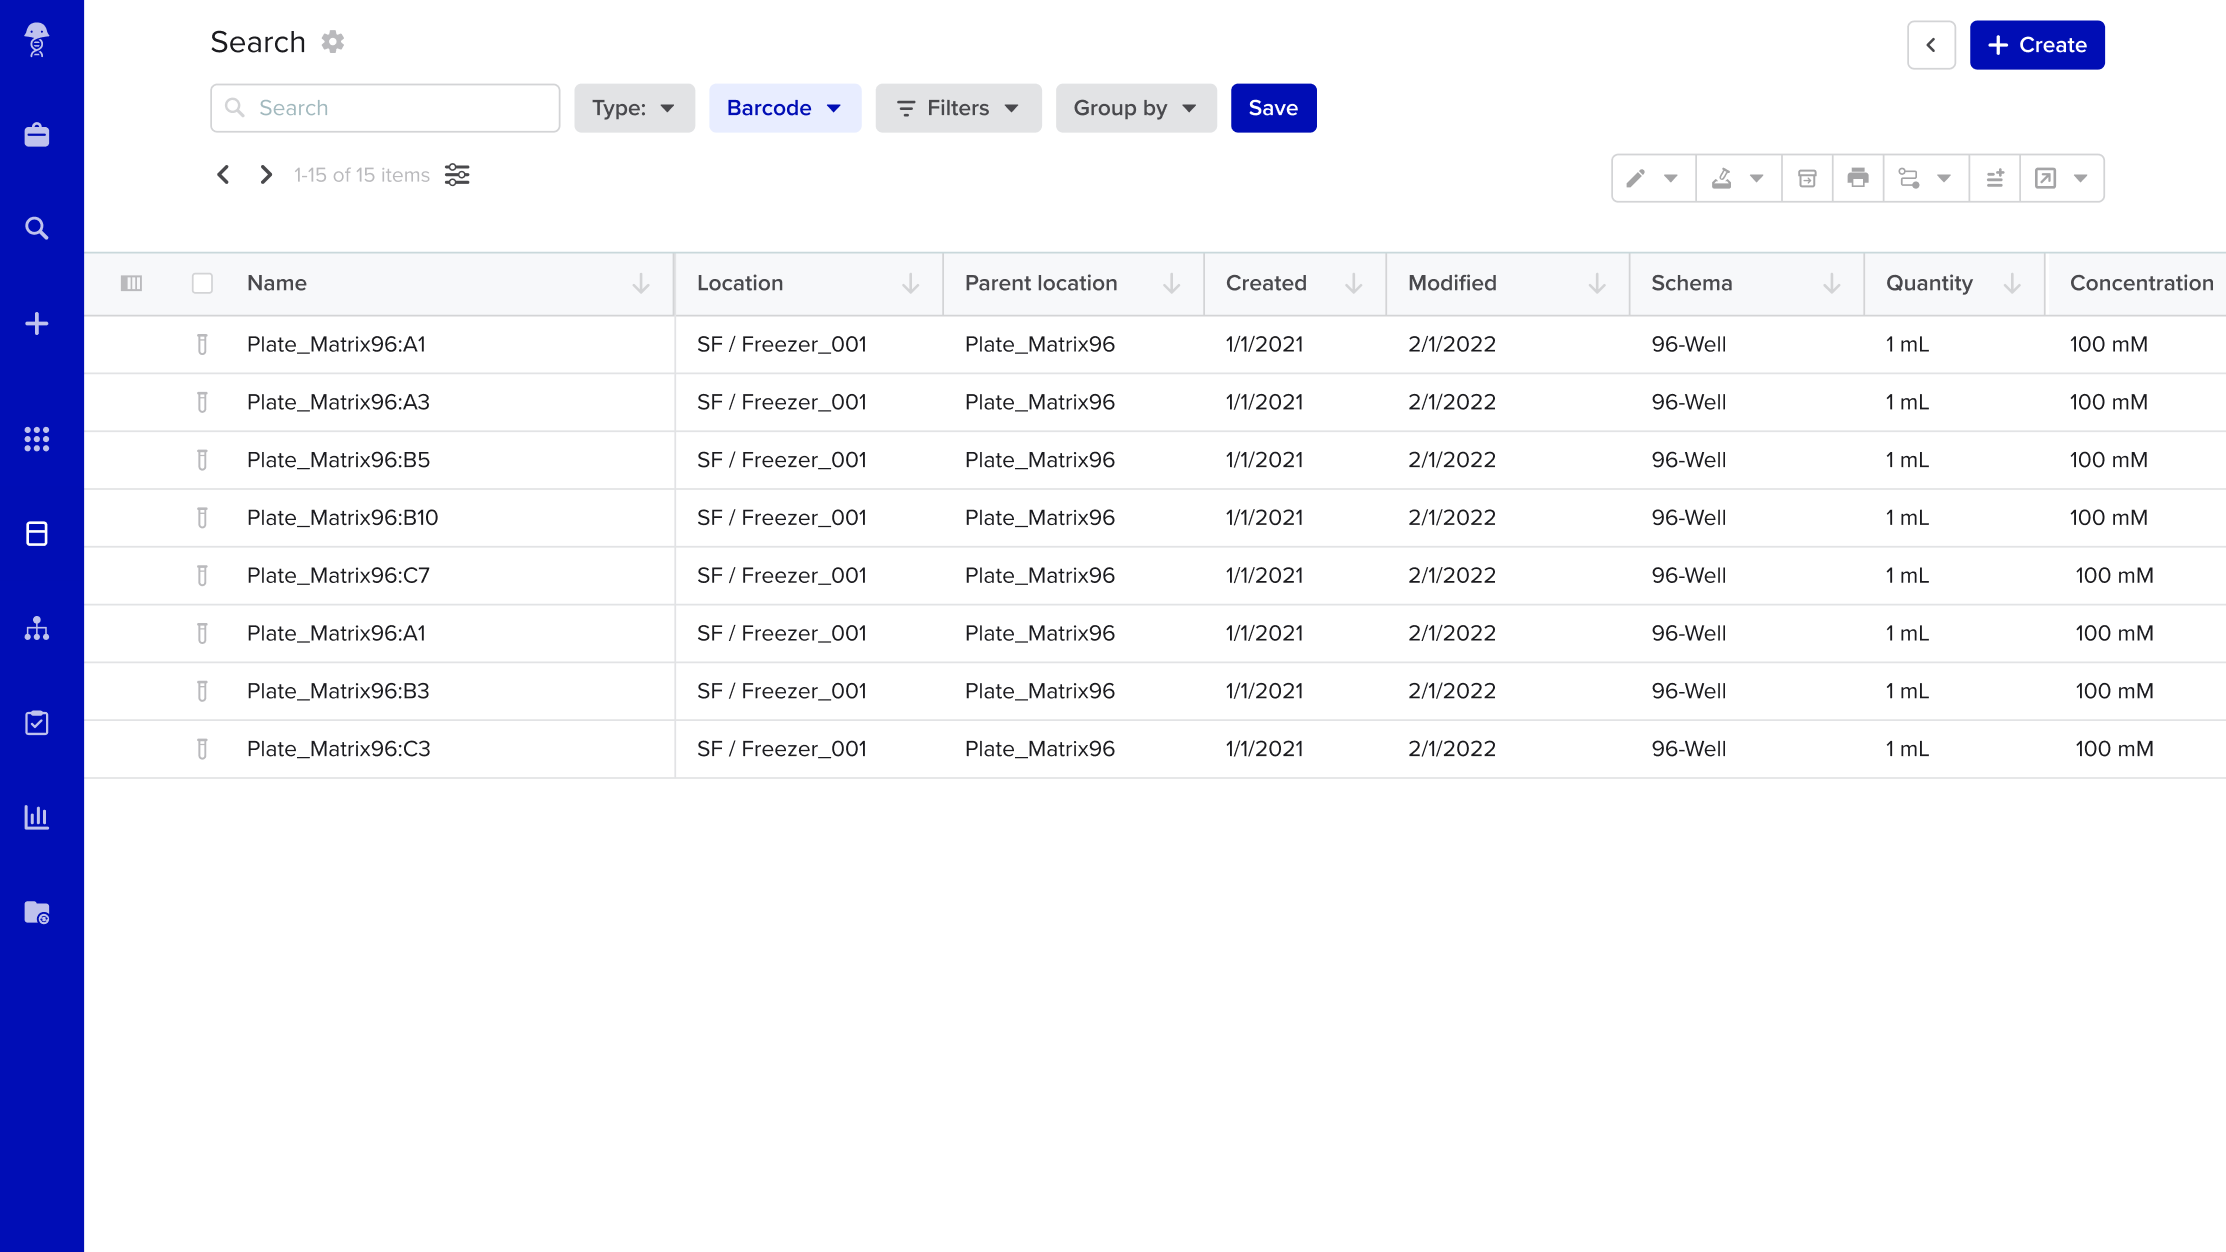Open search settings gear next to title
The image size is (2226, 1252).
pyautogui.click(x=333, y=42)
